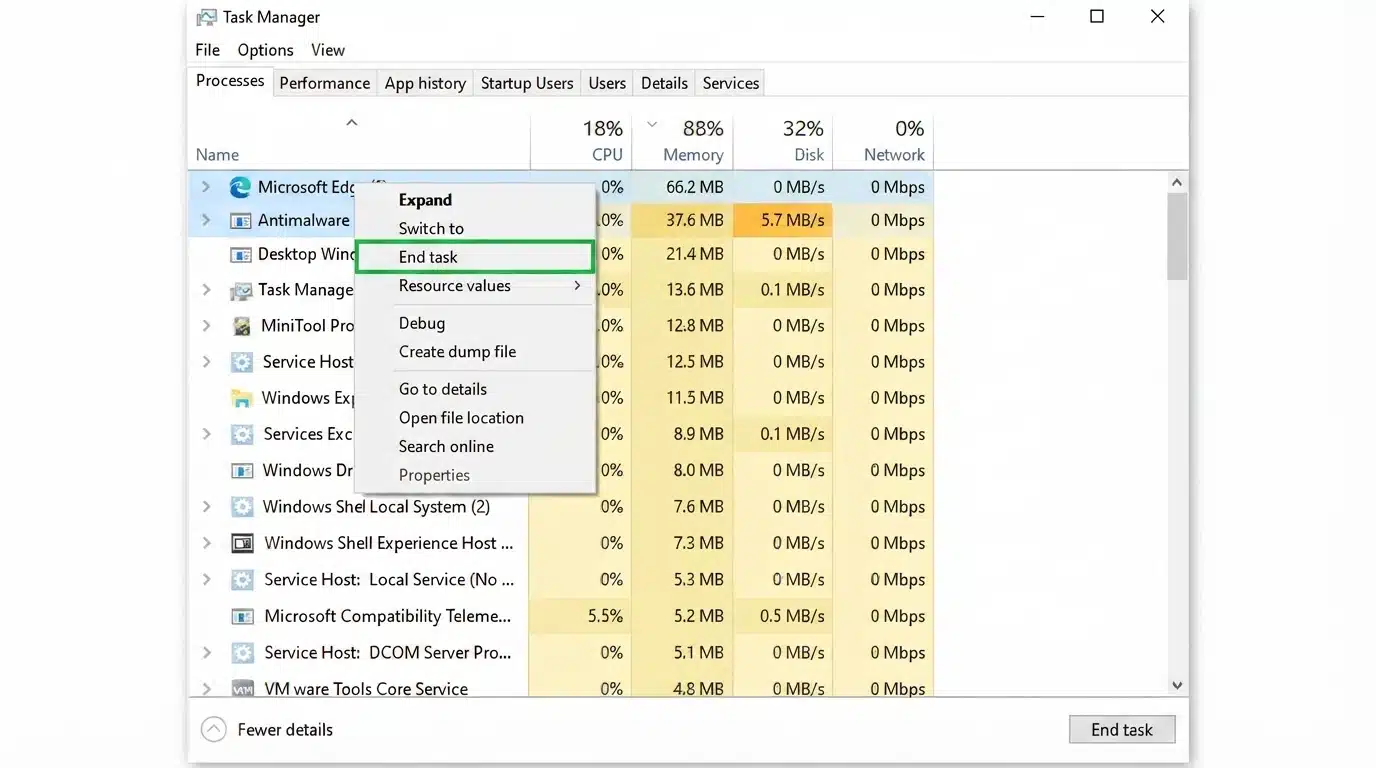Switch to the App history tab
The width and height of the screenshot is (1376, 768).
pyautogui.click(x=425, y=83)
